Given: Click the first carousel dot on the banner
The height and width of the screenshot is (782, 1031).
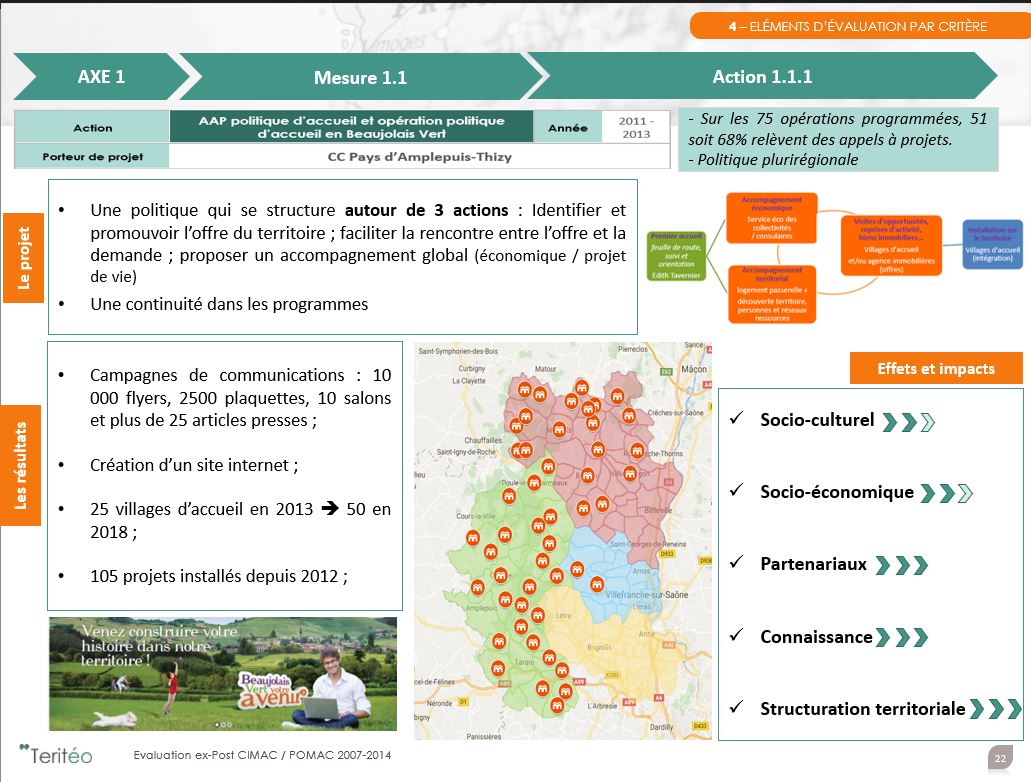Looking at the screenshot, I should [218, 724].
